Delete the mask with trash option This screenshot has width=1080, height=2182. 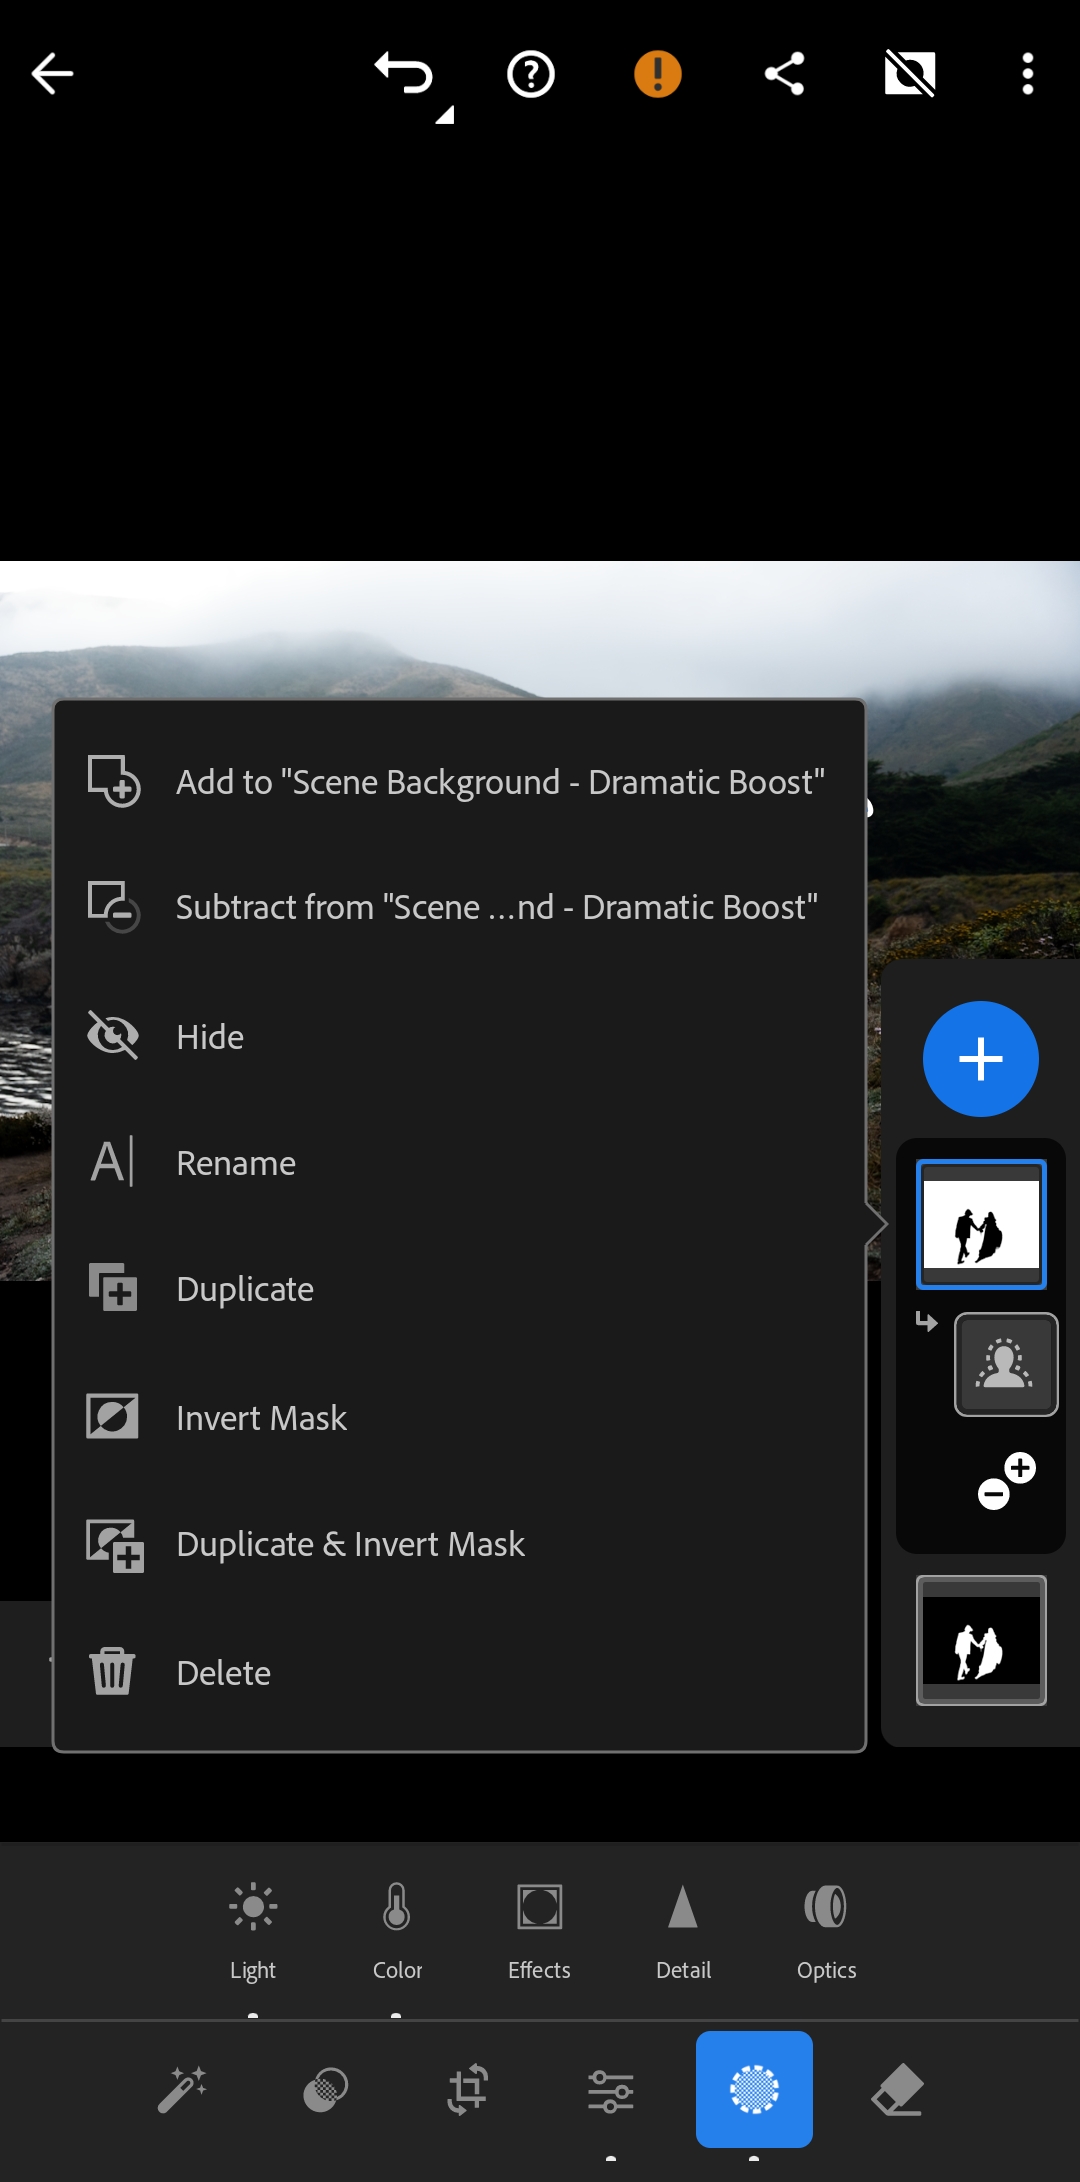223,1673
